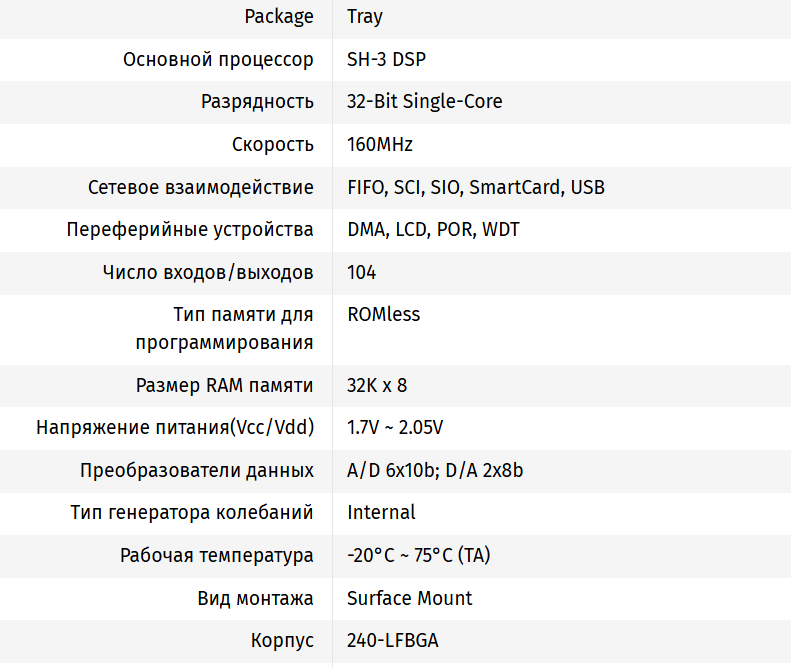Click the "FIFO, SCI, SIO, SmartCard, USB" value
Screen dimensions: 791x667
click(476, 188)
